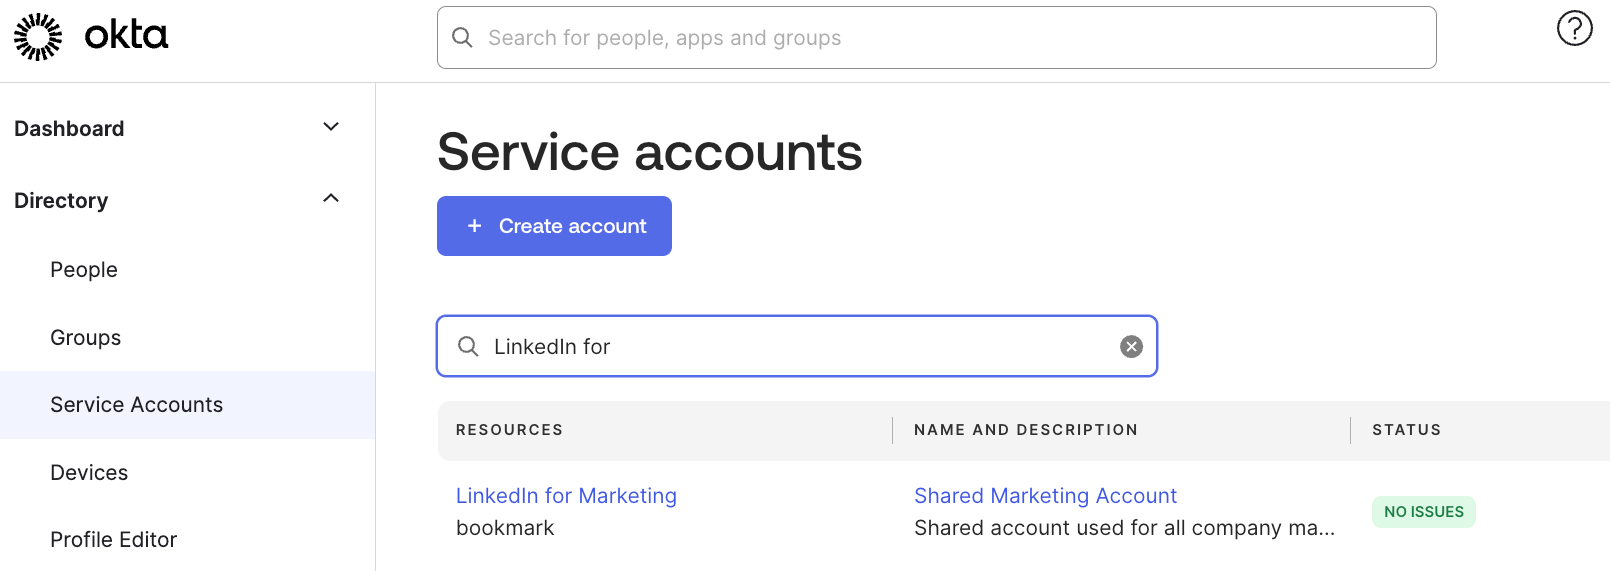This screenshot has height=571, width=1610.
Task: Click the service accounts filter field
Action: pyautogui.click(x=800, y=346)
